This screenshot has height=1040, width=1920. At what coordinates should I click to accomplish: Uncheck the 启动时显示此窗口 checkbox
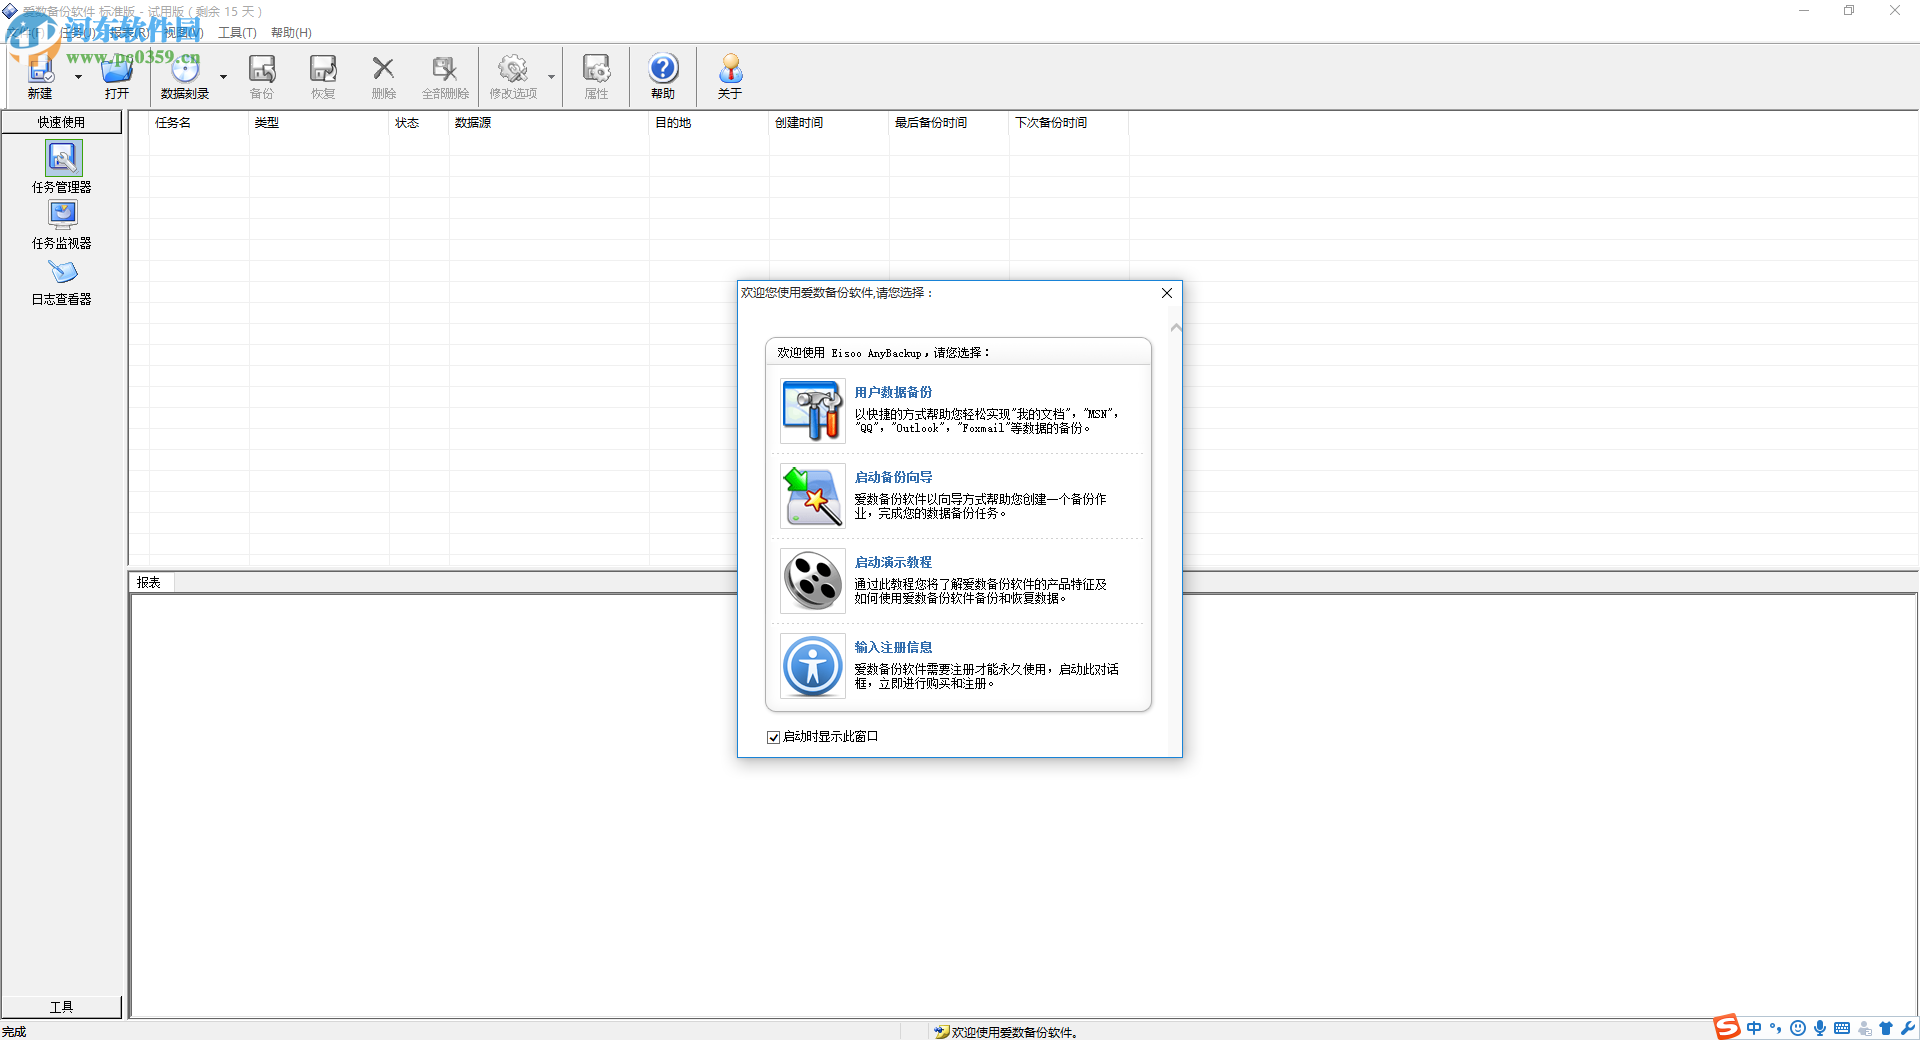(x=773, y=737)
